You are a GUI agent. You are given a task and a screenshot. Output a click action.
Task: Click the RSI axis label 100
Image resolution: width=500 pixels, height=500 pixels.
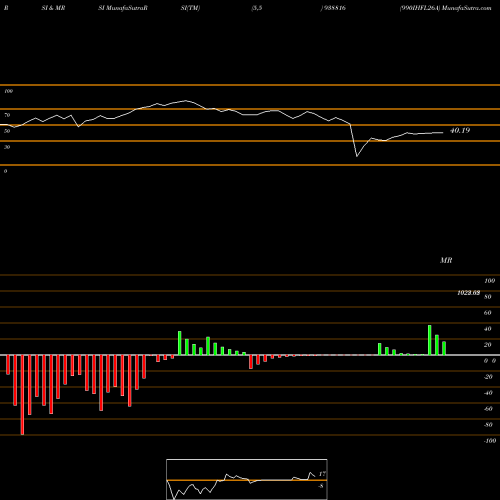click(9, 91)
